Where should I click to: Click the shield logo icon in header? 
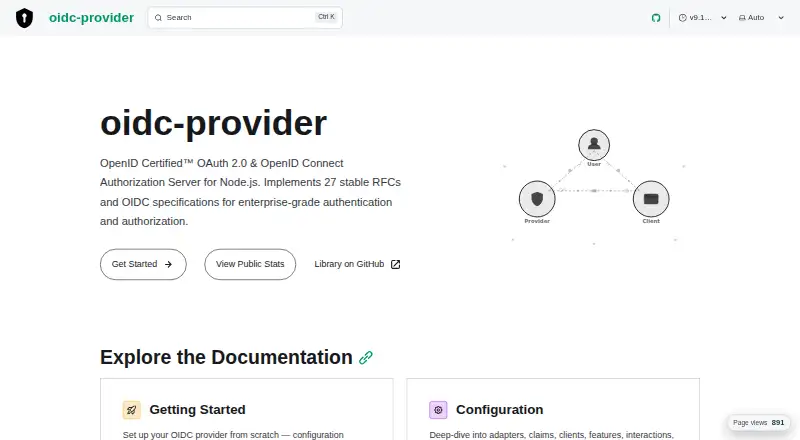pyautogui.click(x=24, y=18)
